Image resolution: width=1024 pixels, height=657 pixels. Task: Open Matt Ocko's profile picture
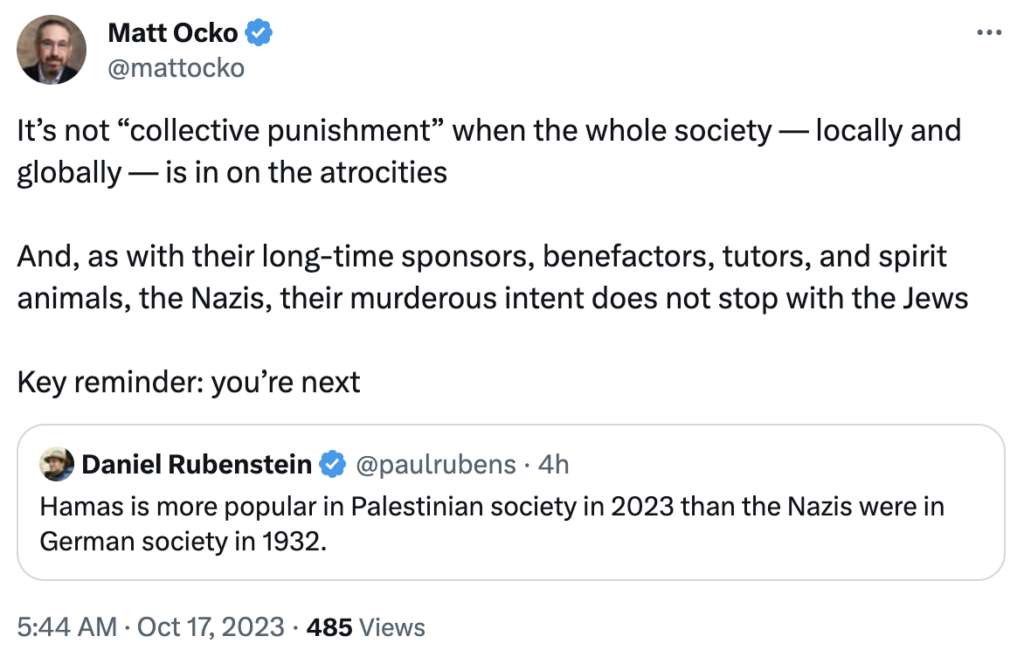tap(49, 50)
